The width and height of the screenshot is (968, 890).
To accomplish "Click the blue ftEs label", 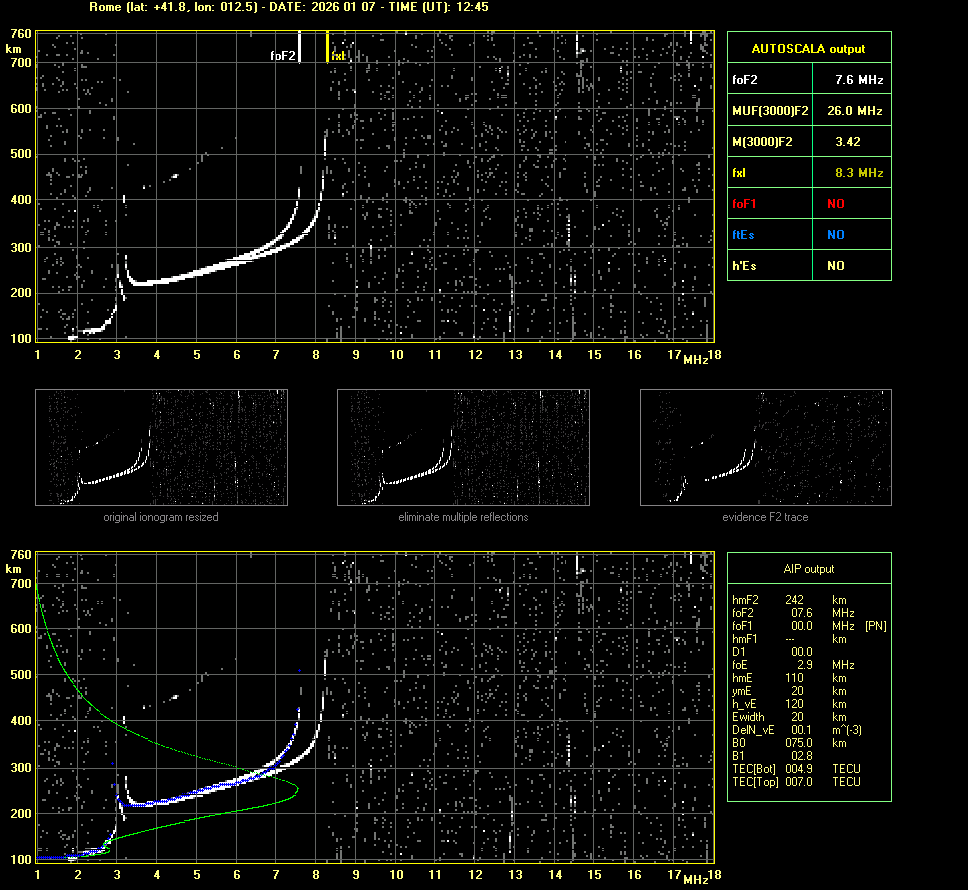I will coord(743,235).
